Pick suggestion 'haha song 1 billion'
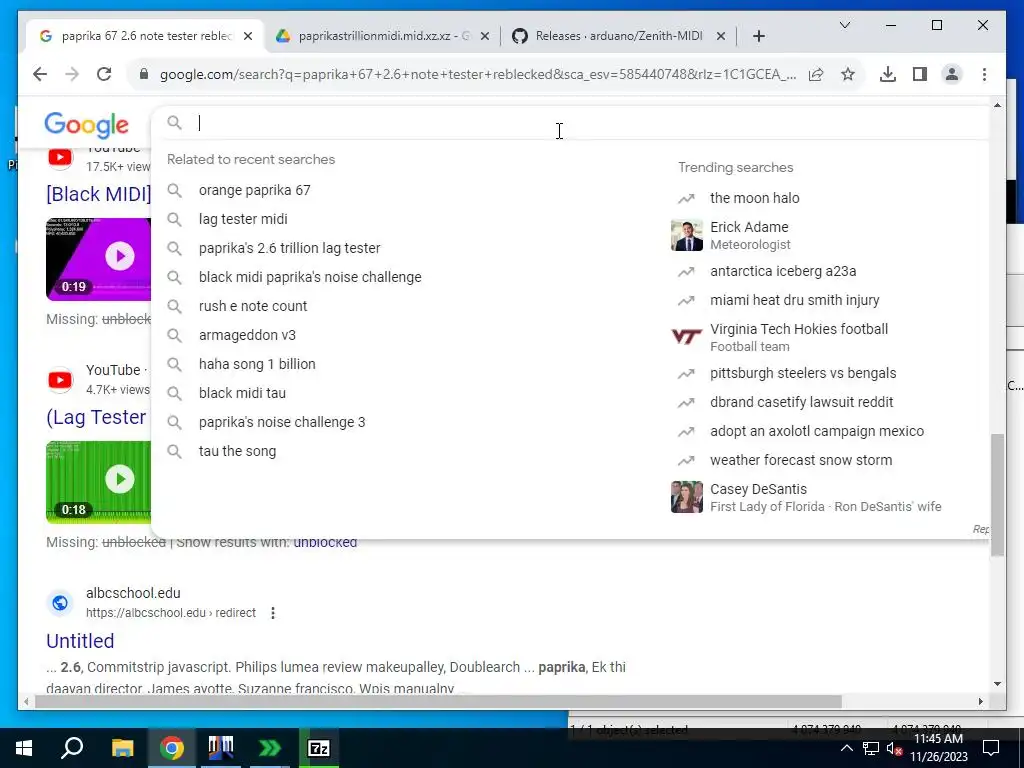Screen dimensions: 1024x768 [x=257, y=364]
